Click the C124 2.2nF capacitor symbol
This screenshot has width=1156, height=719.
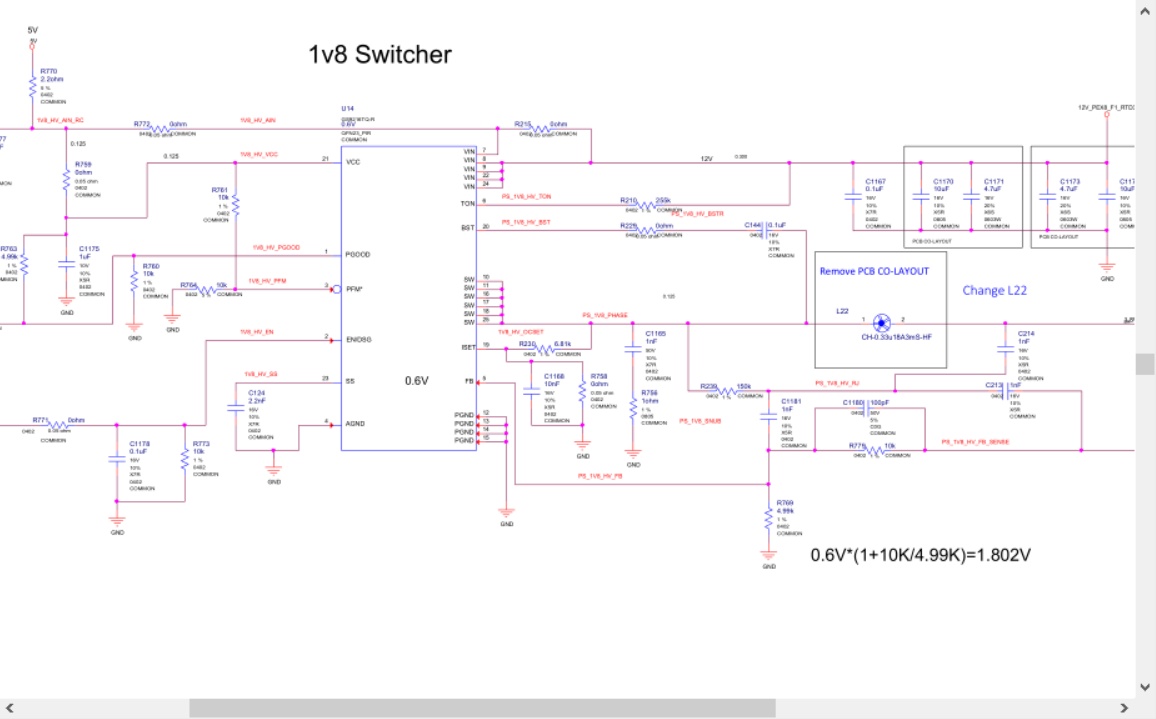tap(236, 408)
